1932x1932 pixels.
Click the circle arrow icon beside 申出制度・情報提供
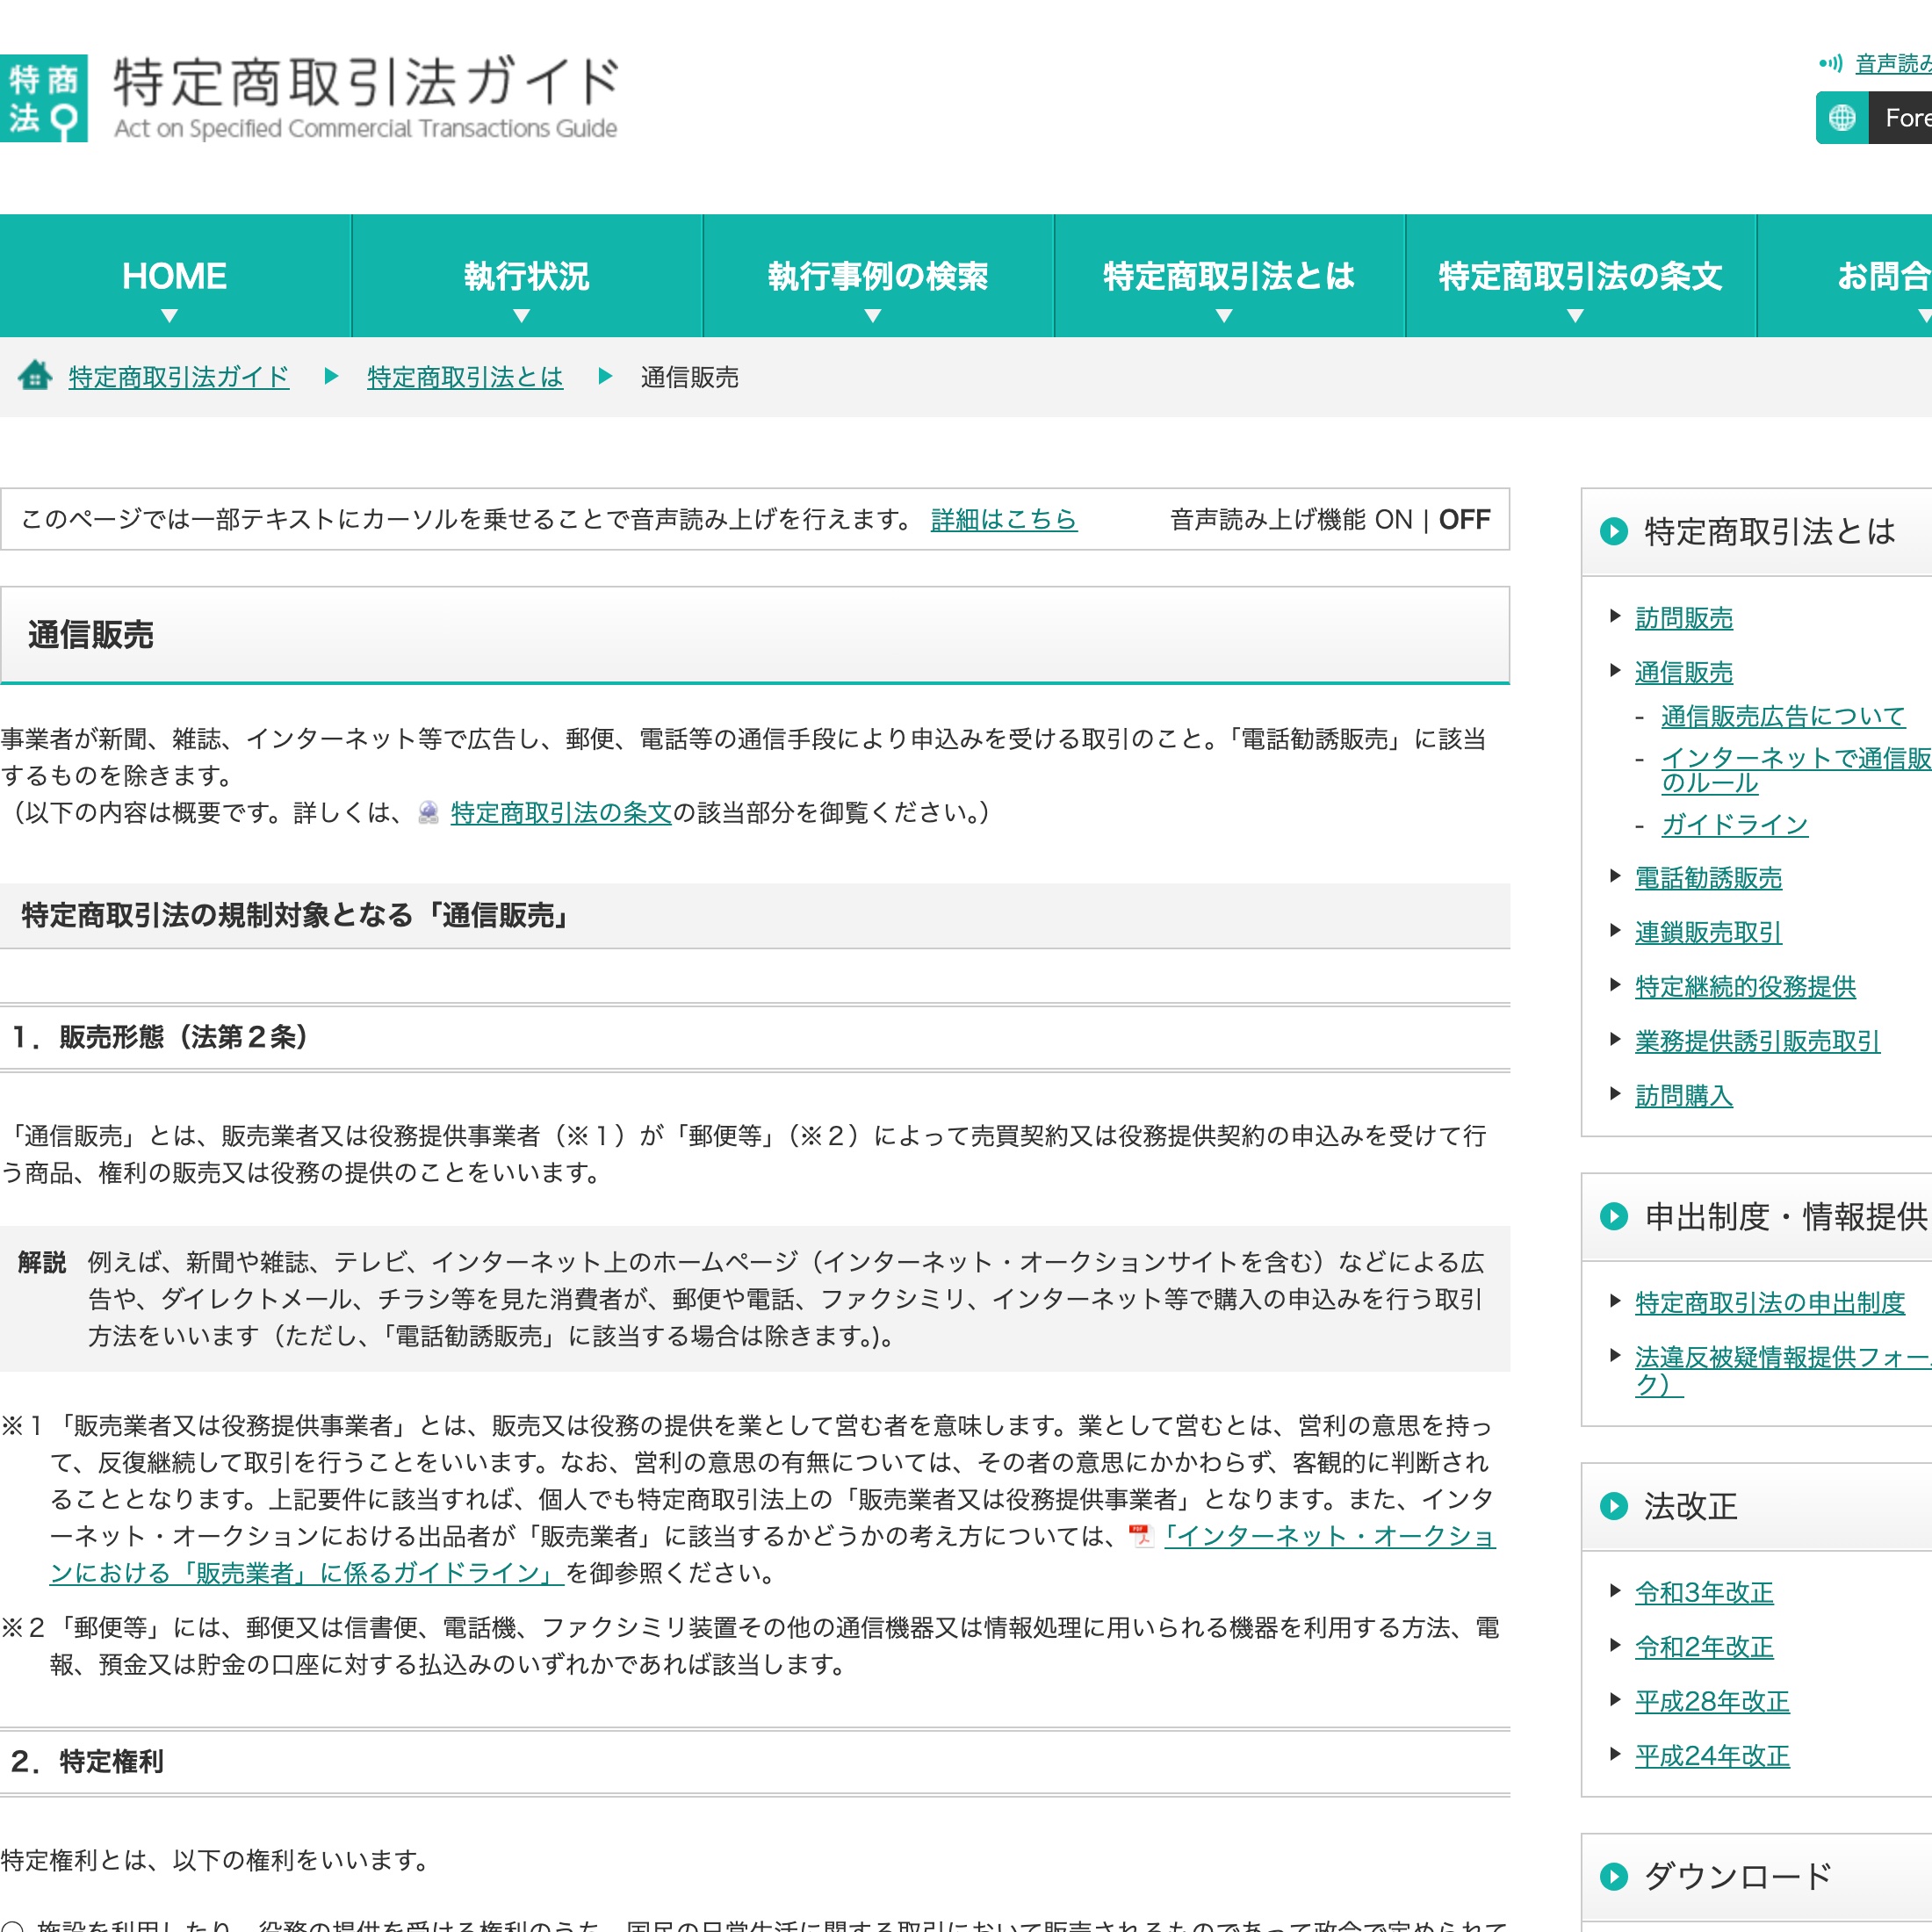1614,1216
